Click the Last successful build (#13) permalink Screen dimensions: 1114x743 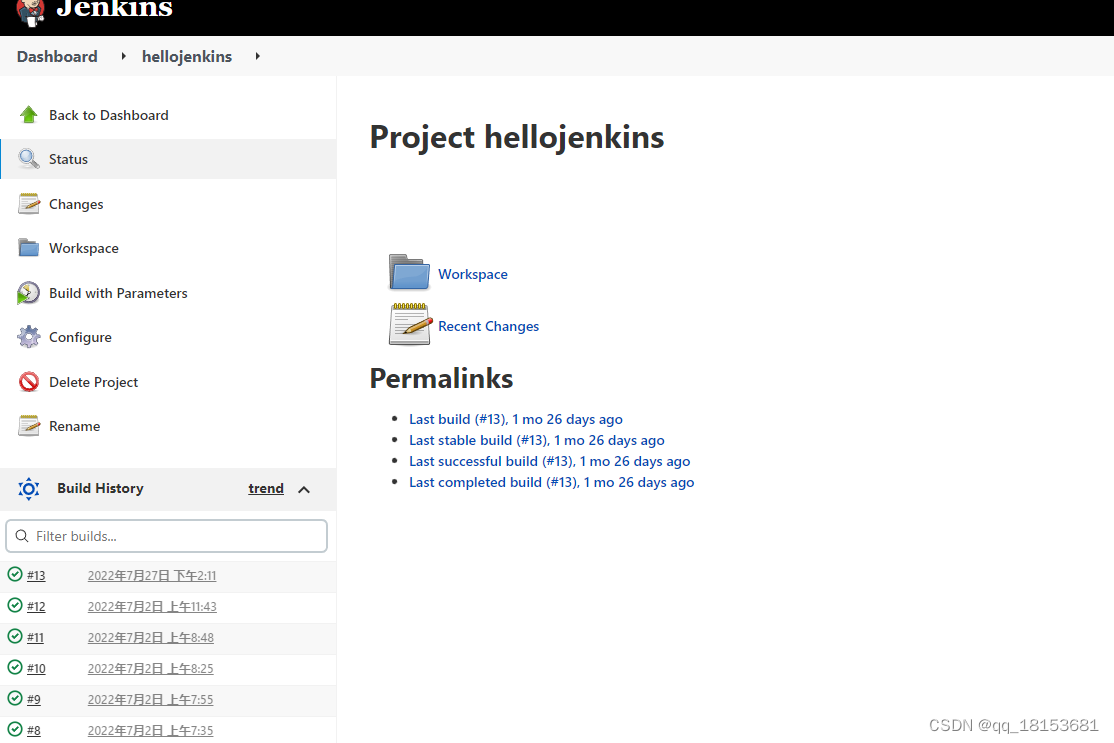click(x=549, y=461)
